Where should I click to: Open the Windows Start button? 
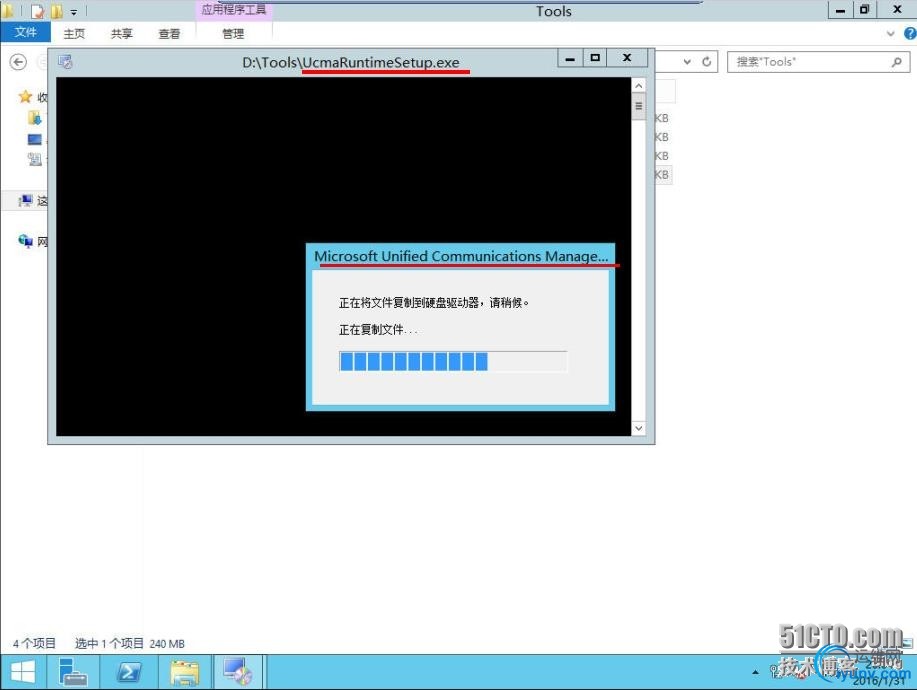coord(23,672)
